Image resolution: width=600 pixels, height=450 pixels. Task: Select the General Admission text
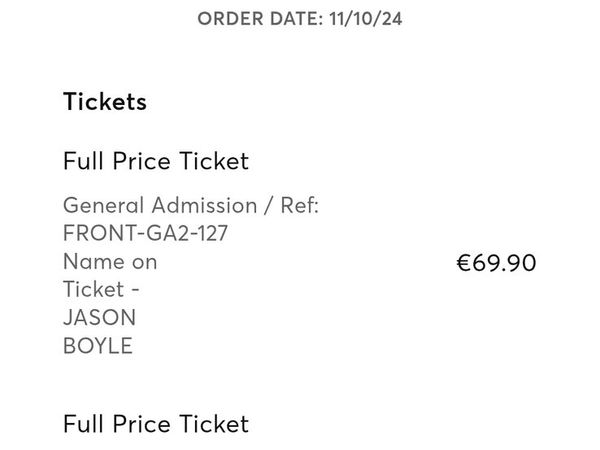[160, 205]
